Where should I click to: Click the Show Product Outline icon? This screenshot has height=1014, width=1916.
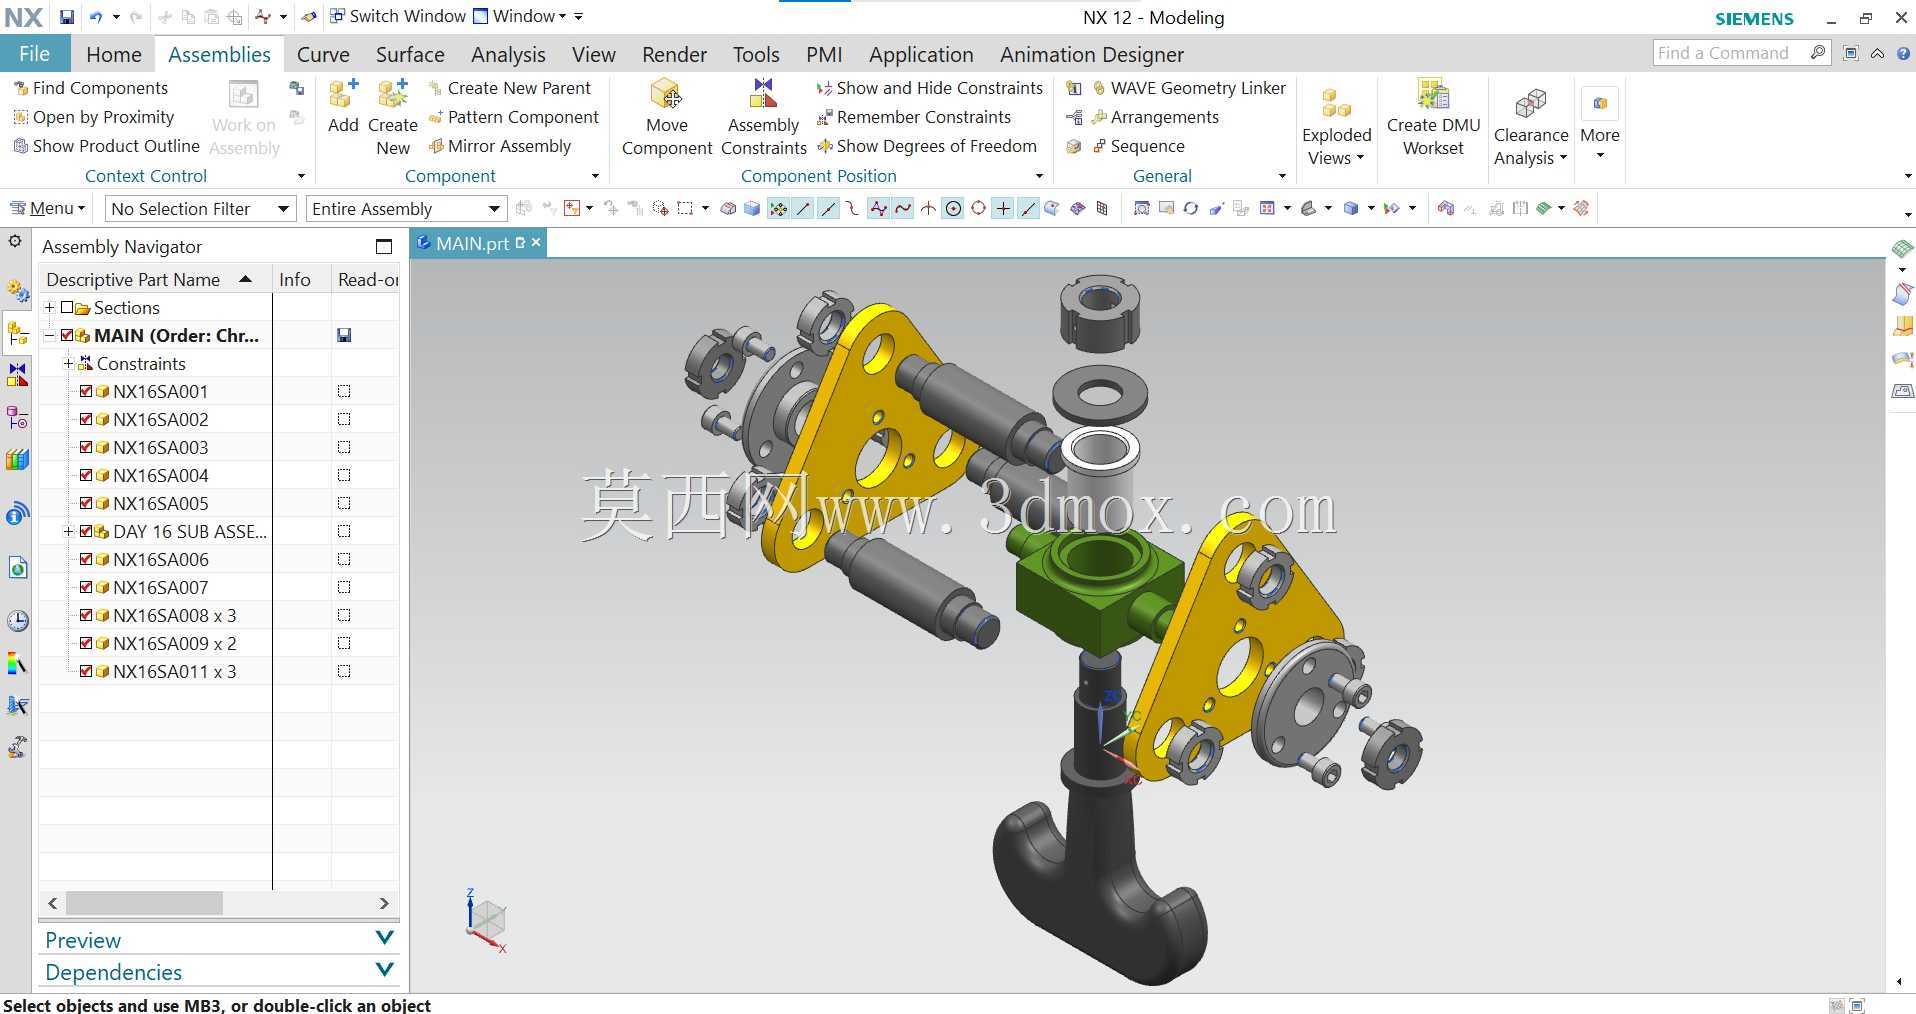[x=20, y=146]
